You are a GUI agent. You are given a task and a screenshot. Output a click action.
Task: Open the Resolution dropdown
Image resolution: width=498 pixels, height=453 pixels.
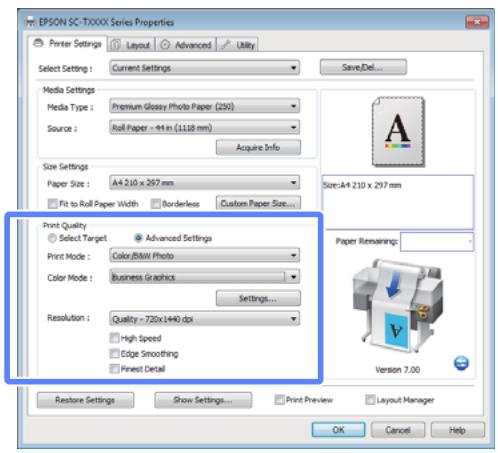(204, 319)
